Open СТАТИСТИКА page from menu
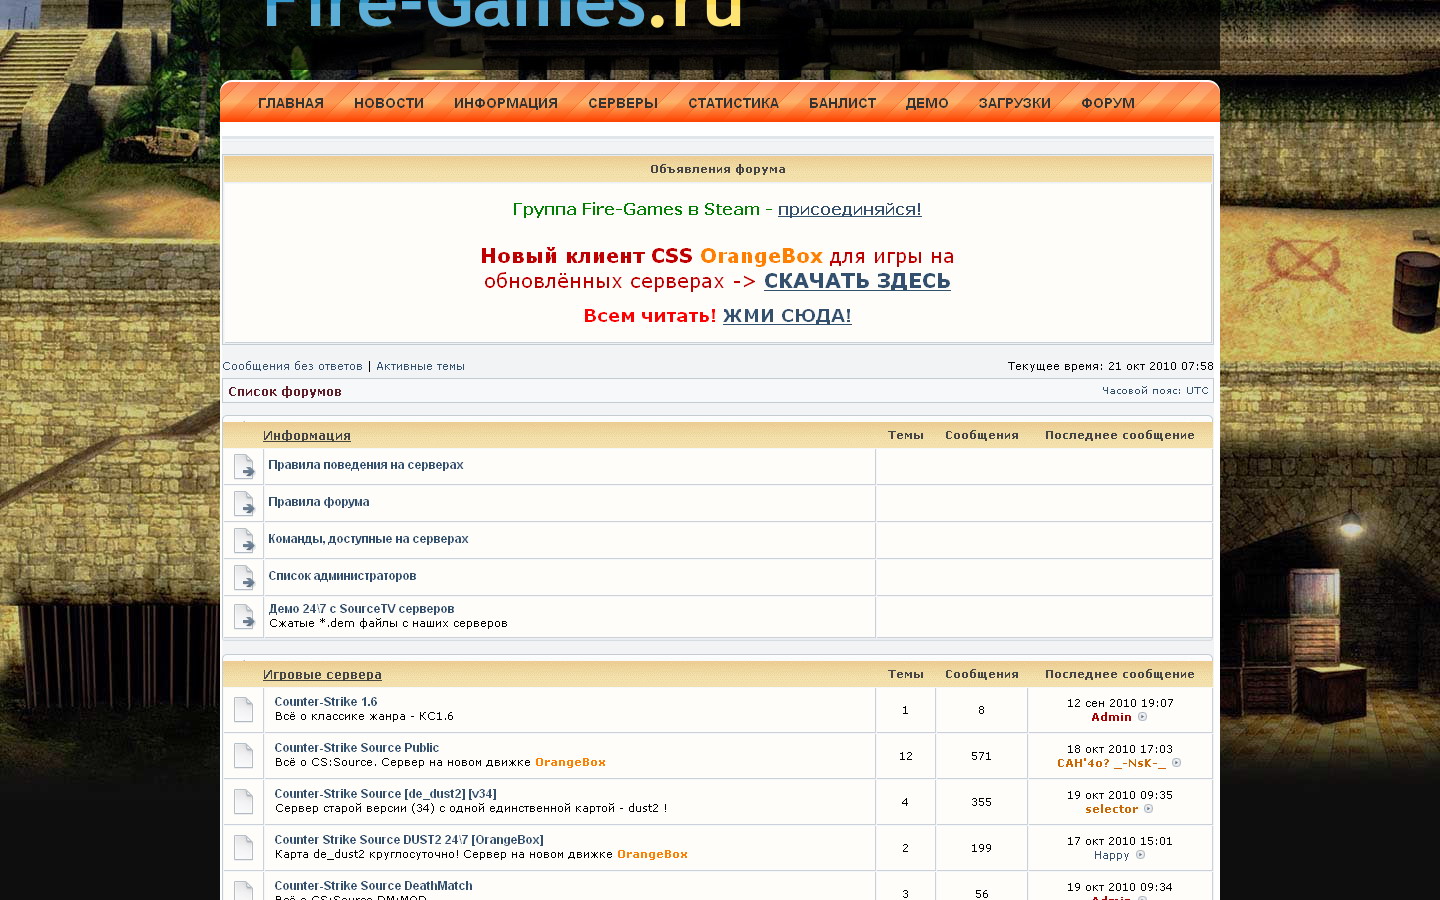Image resolution: width=1440 pixels, height=900 pixels. 733,103
